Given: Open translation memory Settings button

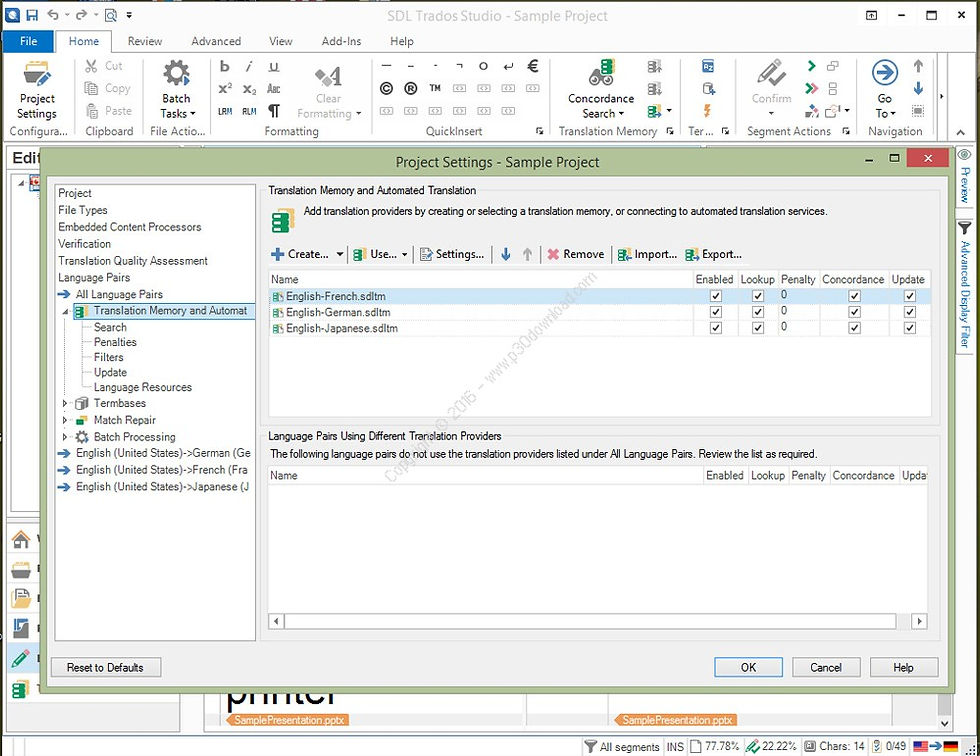Looking at the screenshot, I should (x=452, y=254).
